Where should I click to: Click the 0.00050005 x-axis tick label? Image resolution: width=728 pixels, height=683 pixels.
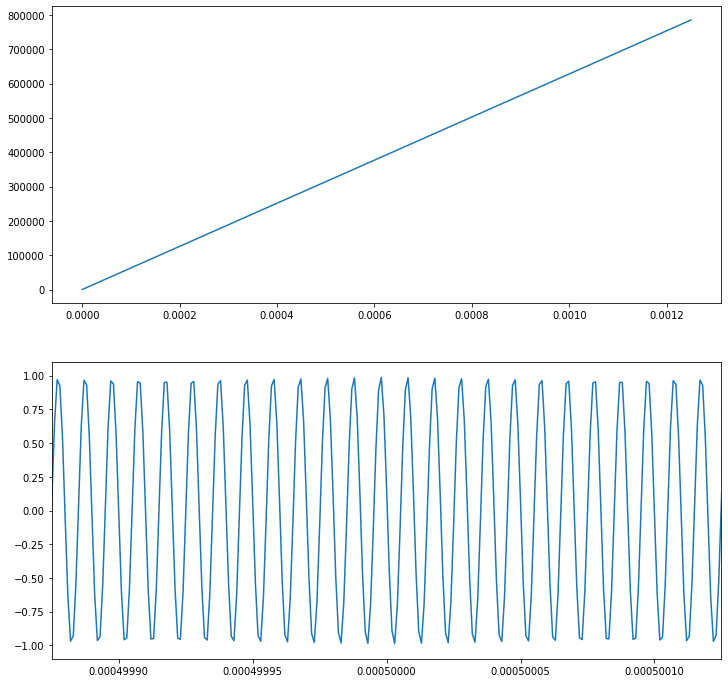click(x=521, y=671)
